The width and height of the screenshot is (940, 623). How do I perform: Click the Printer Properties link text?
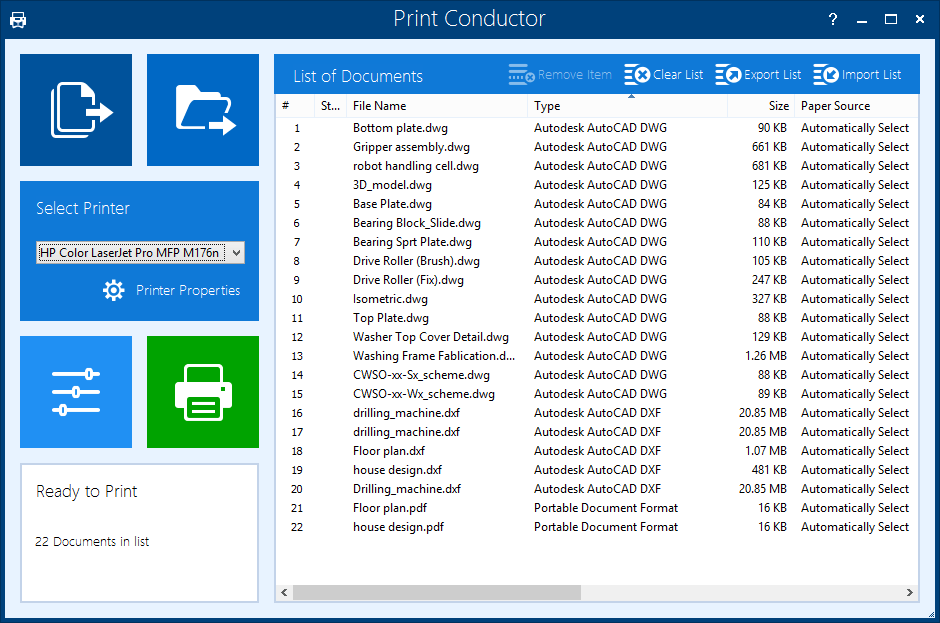tap(188, 290)
